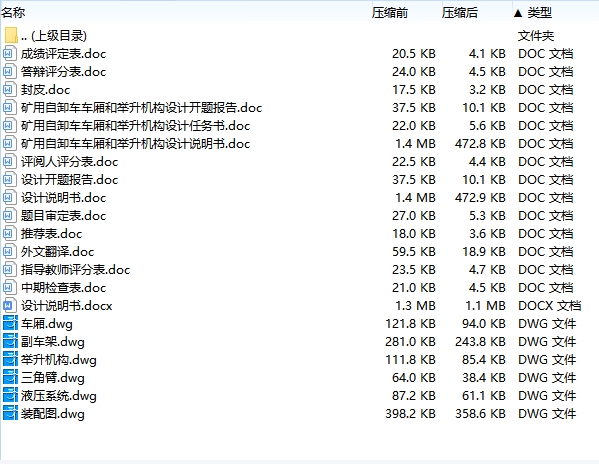This screenshot has width=599, height=464.
Task: Select file name 车厢.dwg
Action: click(47, 323)
